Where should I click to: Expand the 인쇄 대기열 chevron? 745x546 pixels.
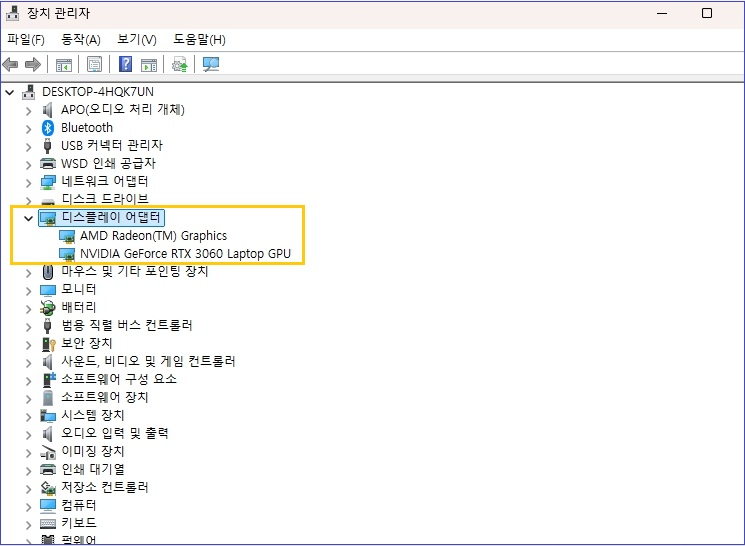29,471
